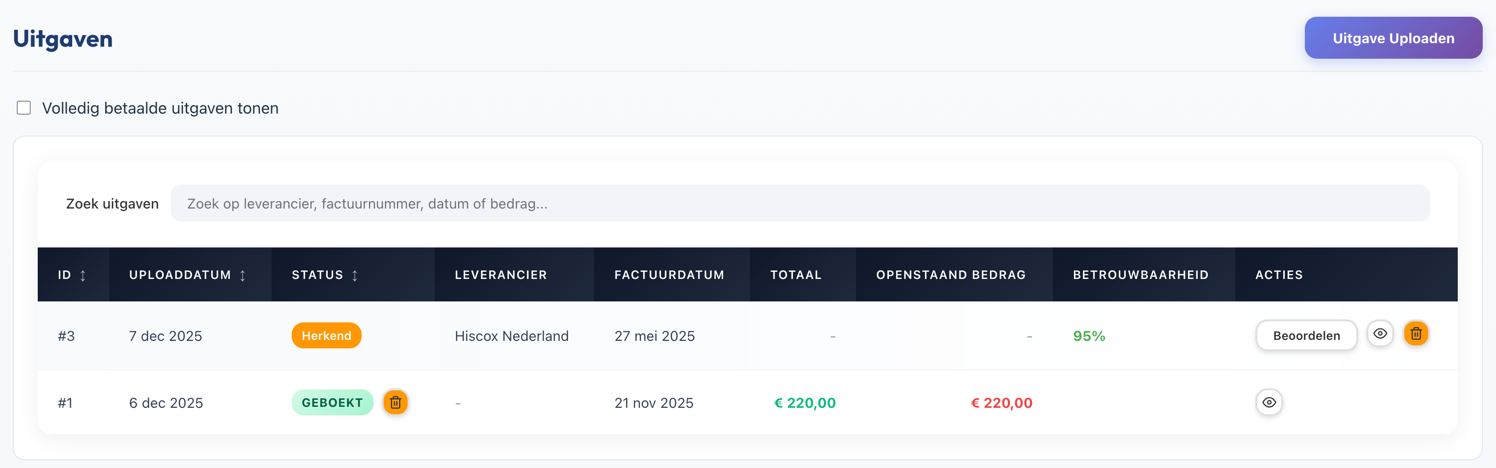1496x468 pixels.
Task: Select the Hiscox Nederland supplier cell
Action: tap(511, 336)
